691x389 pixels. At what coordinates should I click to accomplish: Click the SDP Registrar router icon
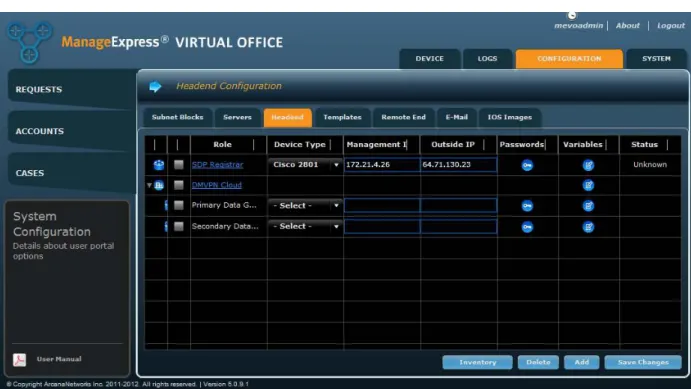tap(159, 165)
